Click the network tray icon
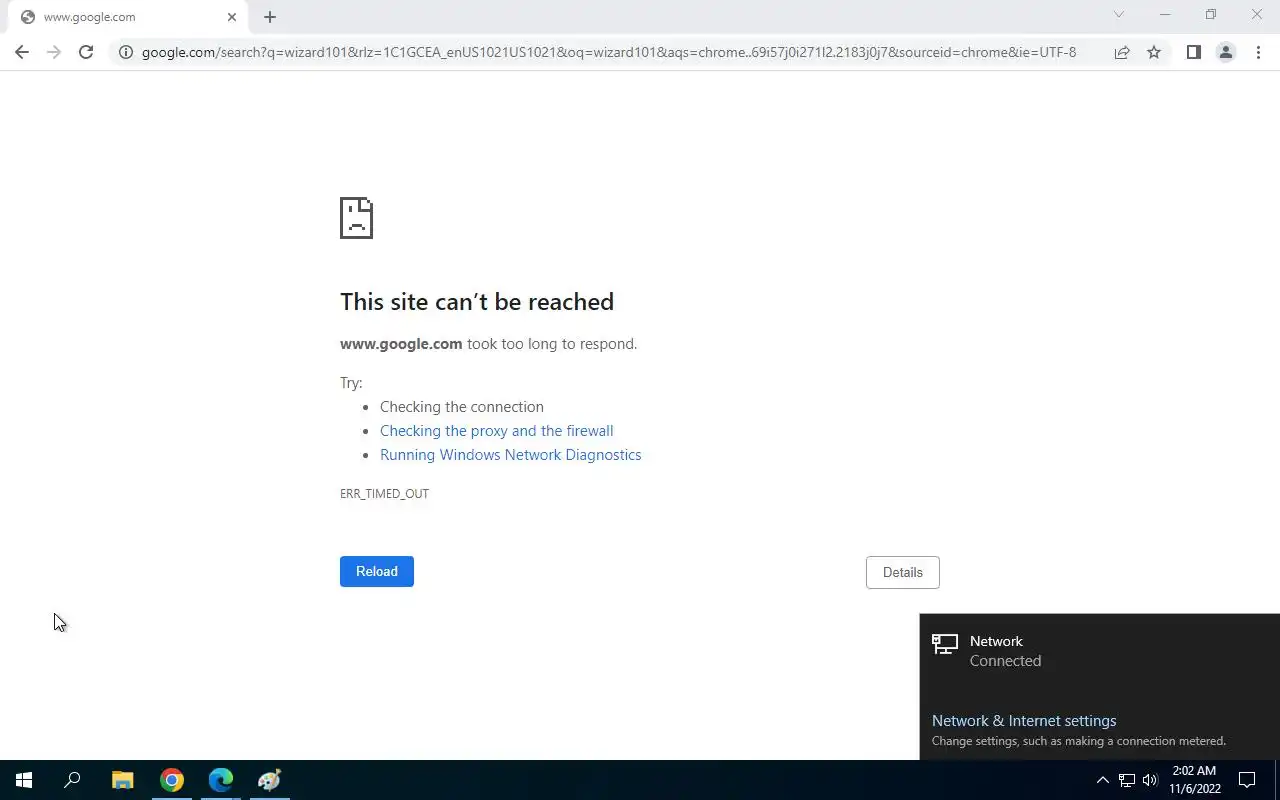Screen dimensions: 1280x800 click(1127, 780)
